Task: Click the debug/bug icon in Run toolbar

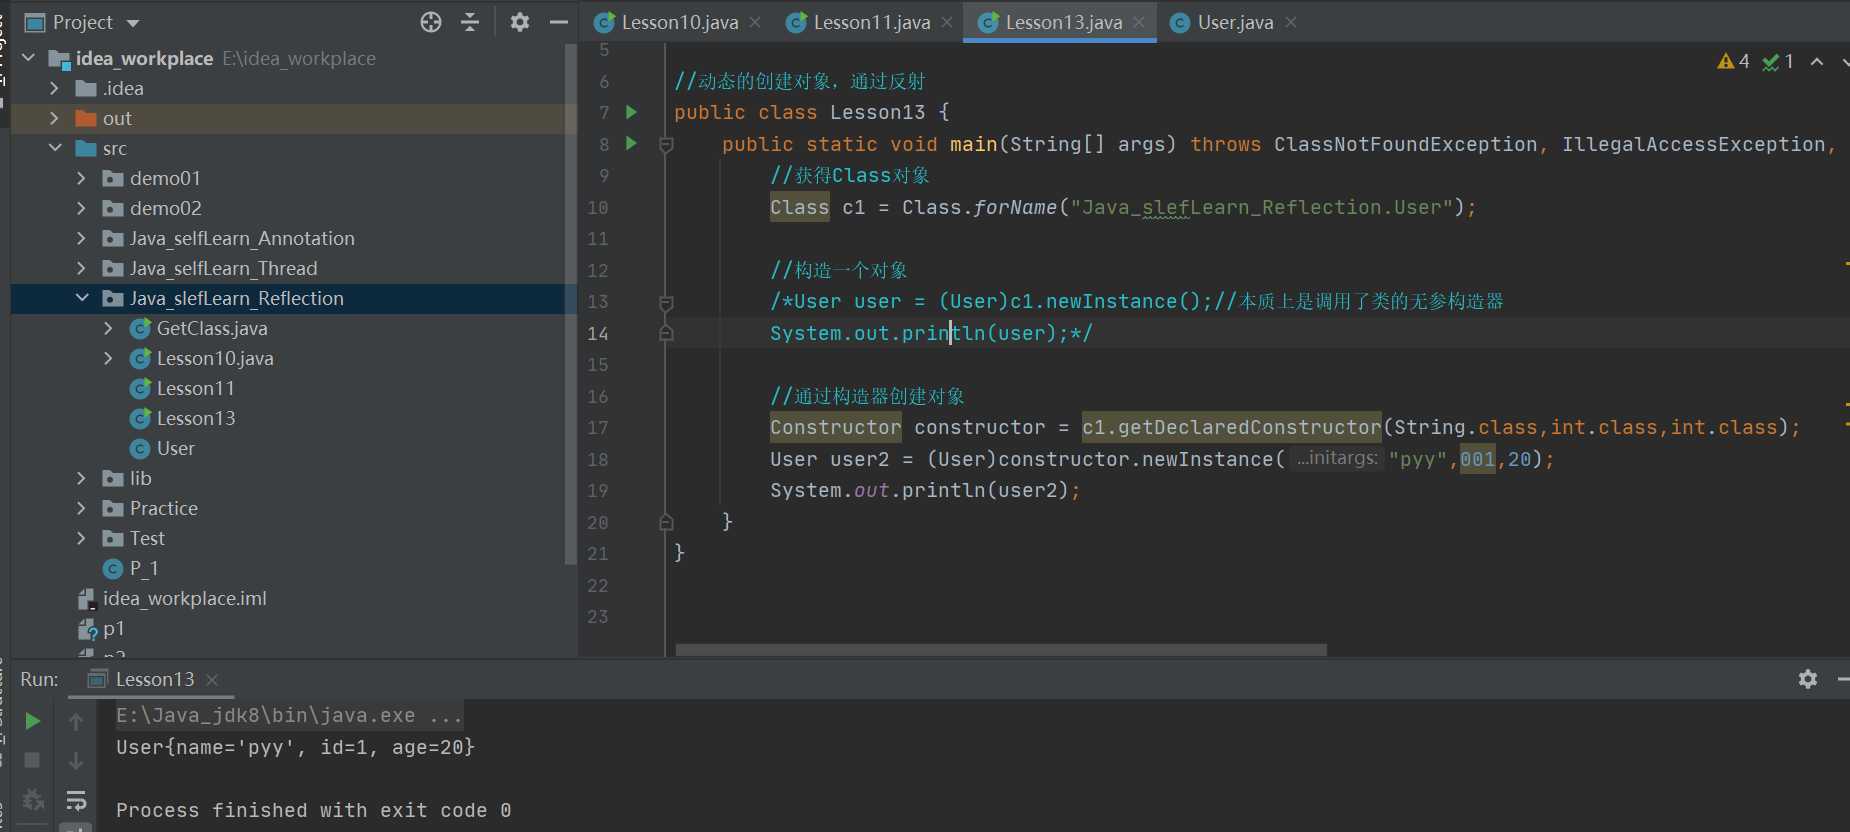Action: click(x=32, y=800)
